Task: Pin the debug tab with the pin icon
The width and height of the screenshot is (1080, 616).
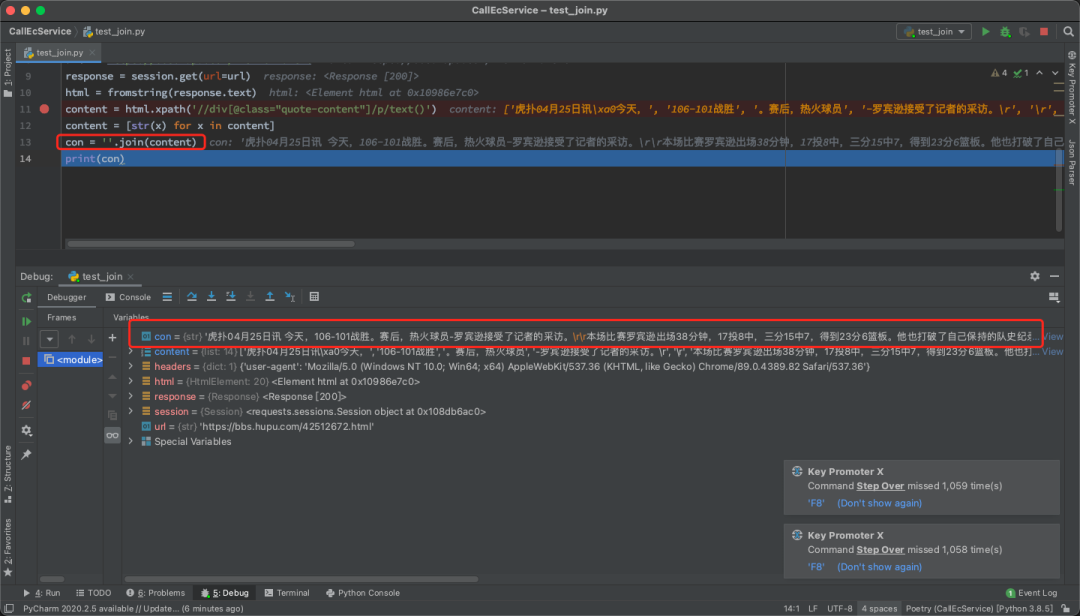Action: (x=26, y=455)
